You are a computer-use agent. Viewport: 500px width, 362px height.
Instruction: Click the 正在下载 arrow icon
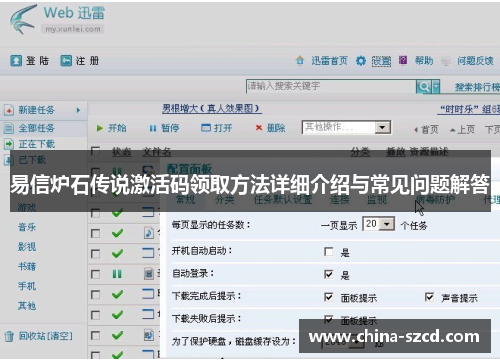point(9,144)
